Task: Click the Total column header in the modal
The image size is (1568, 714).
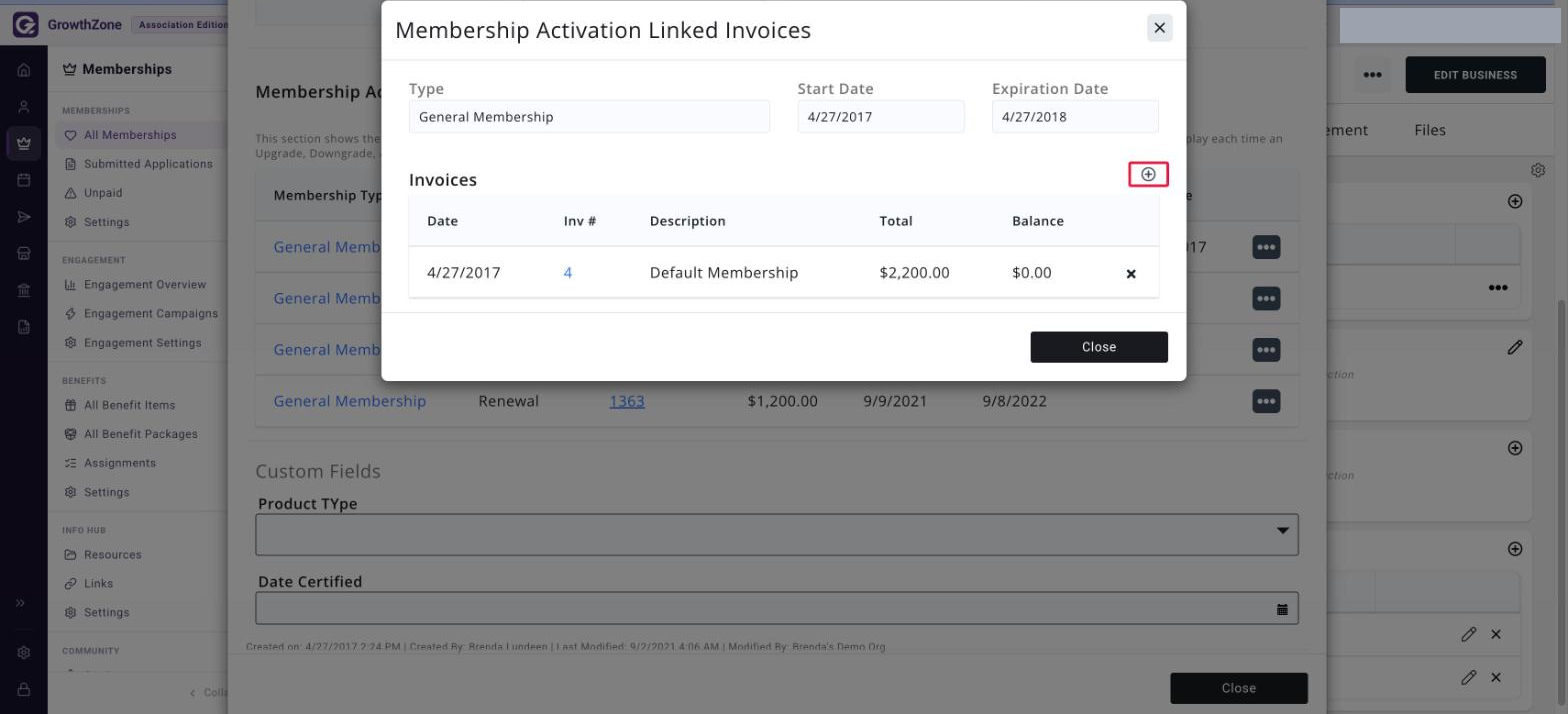Action: 896,221
